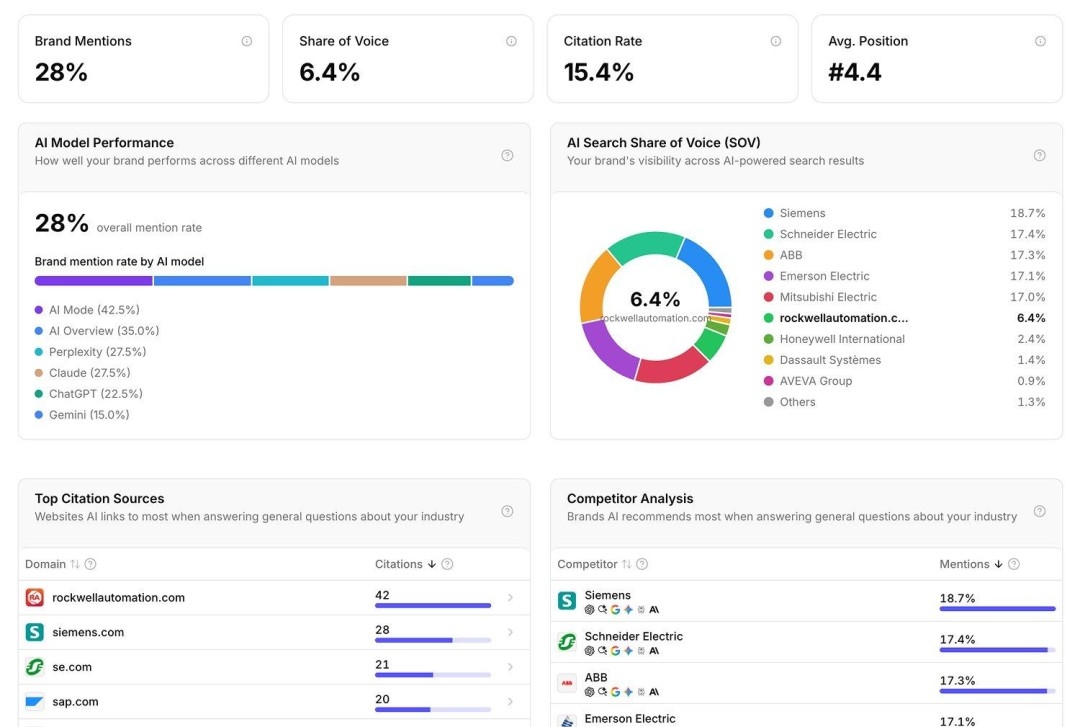Sort the Mentions column
Viewport: 1080px width, 727px height.
point(998,564)
